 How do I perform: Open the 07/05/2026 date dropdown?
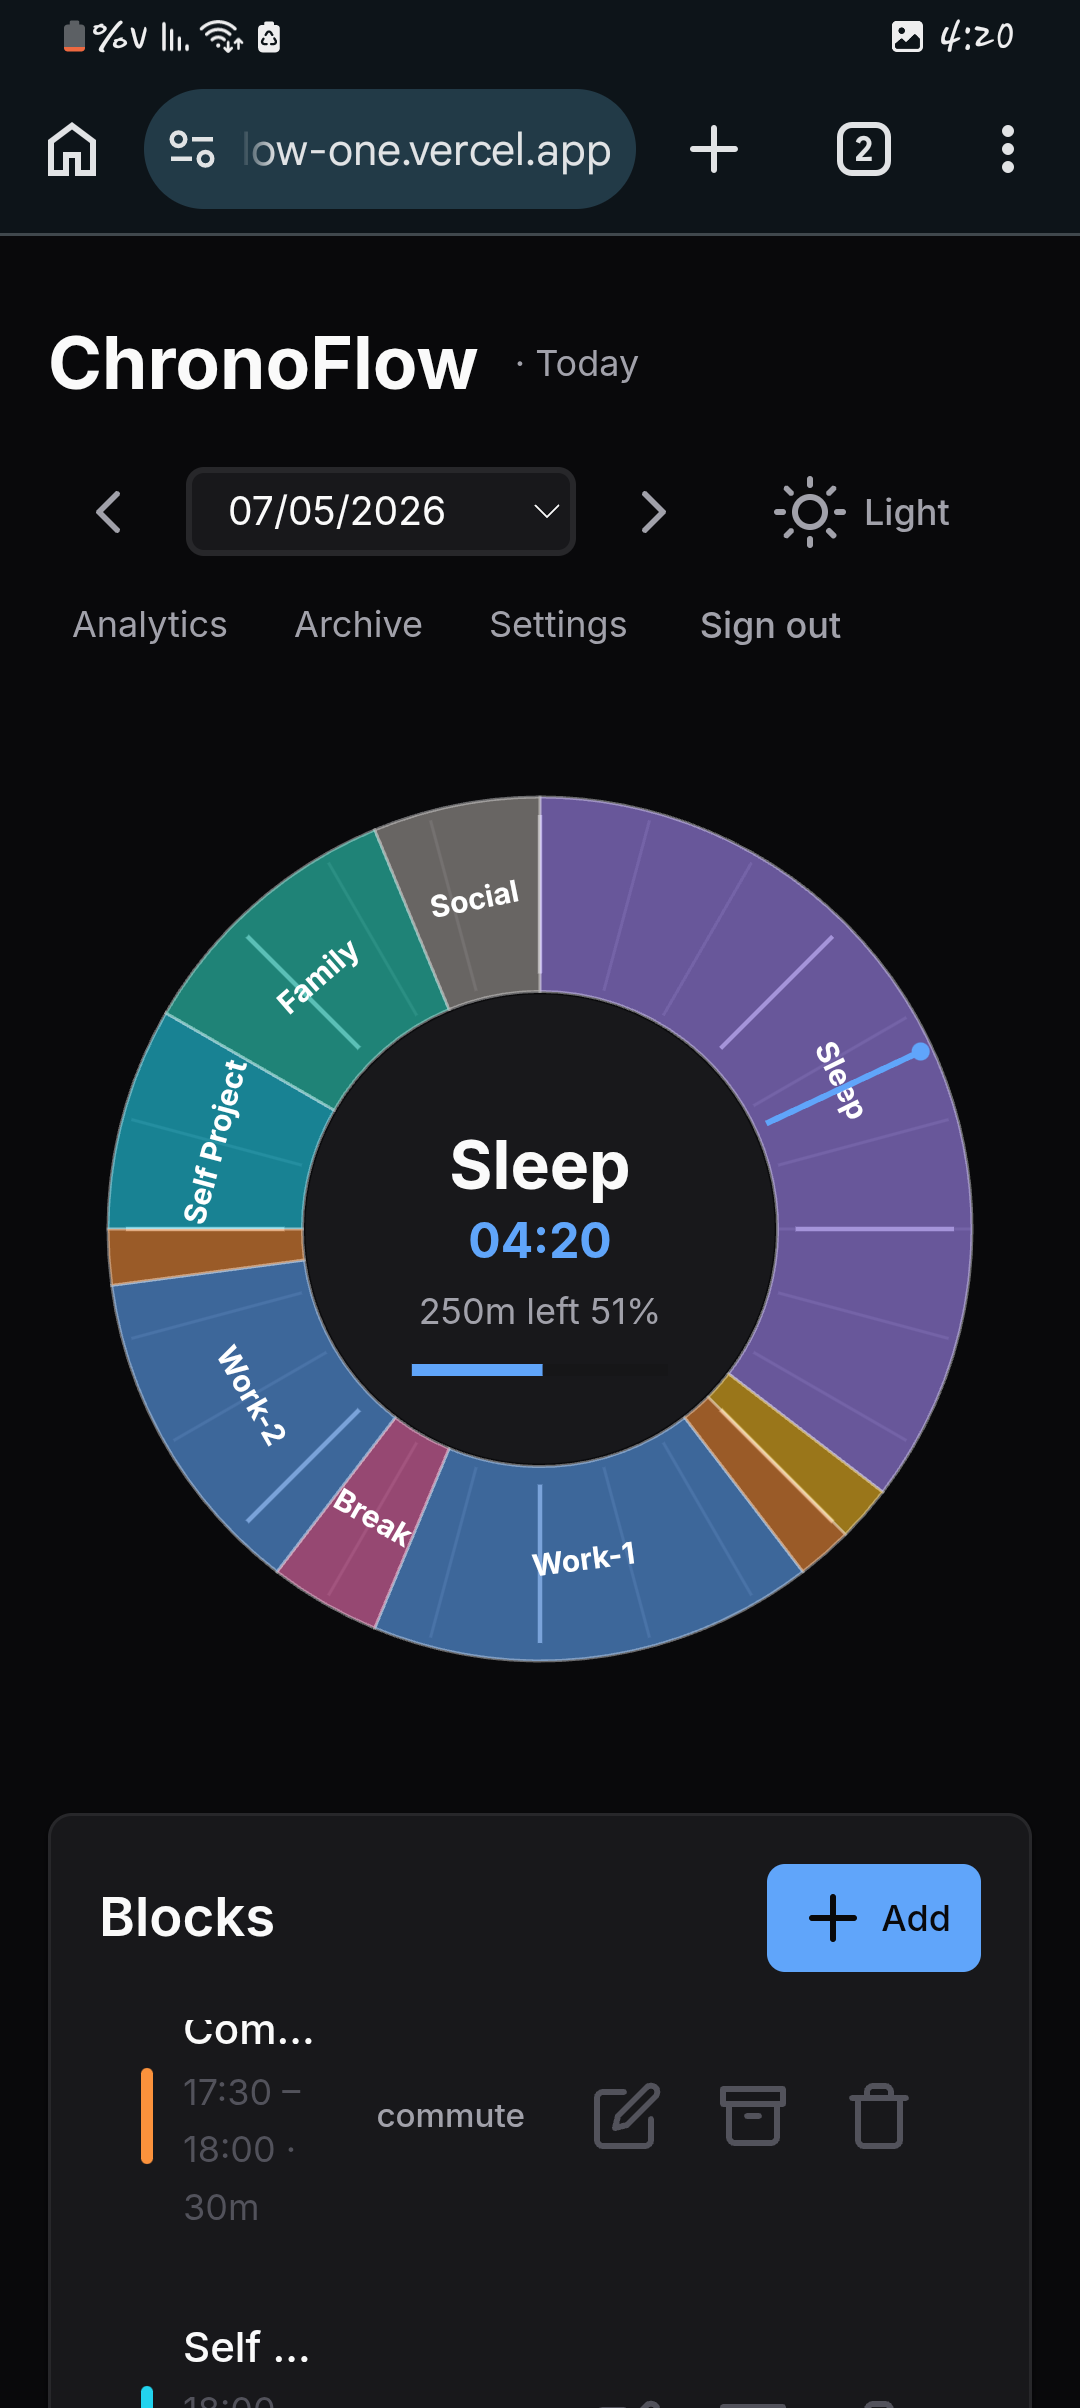pyautogui.click(x=381, y=511)
